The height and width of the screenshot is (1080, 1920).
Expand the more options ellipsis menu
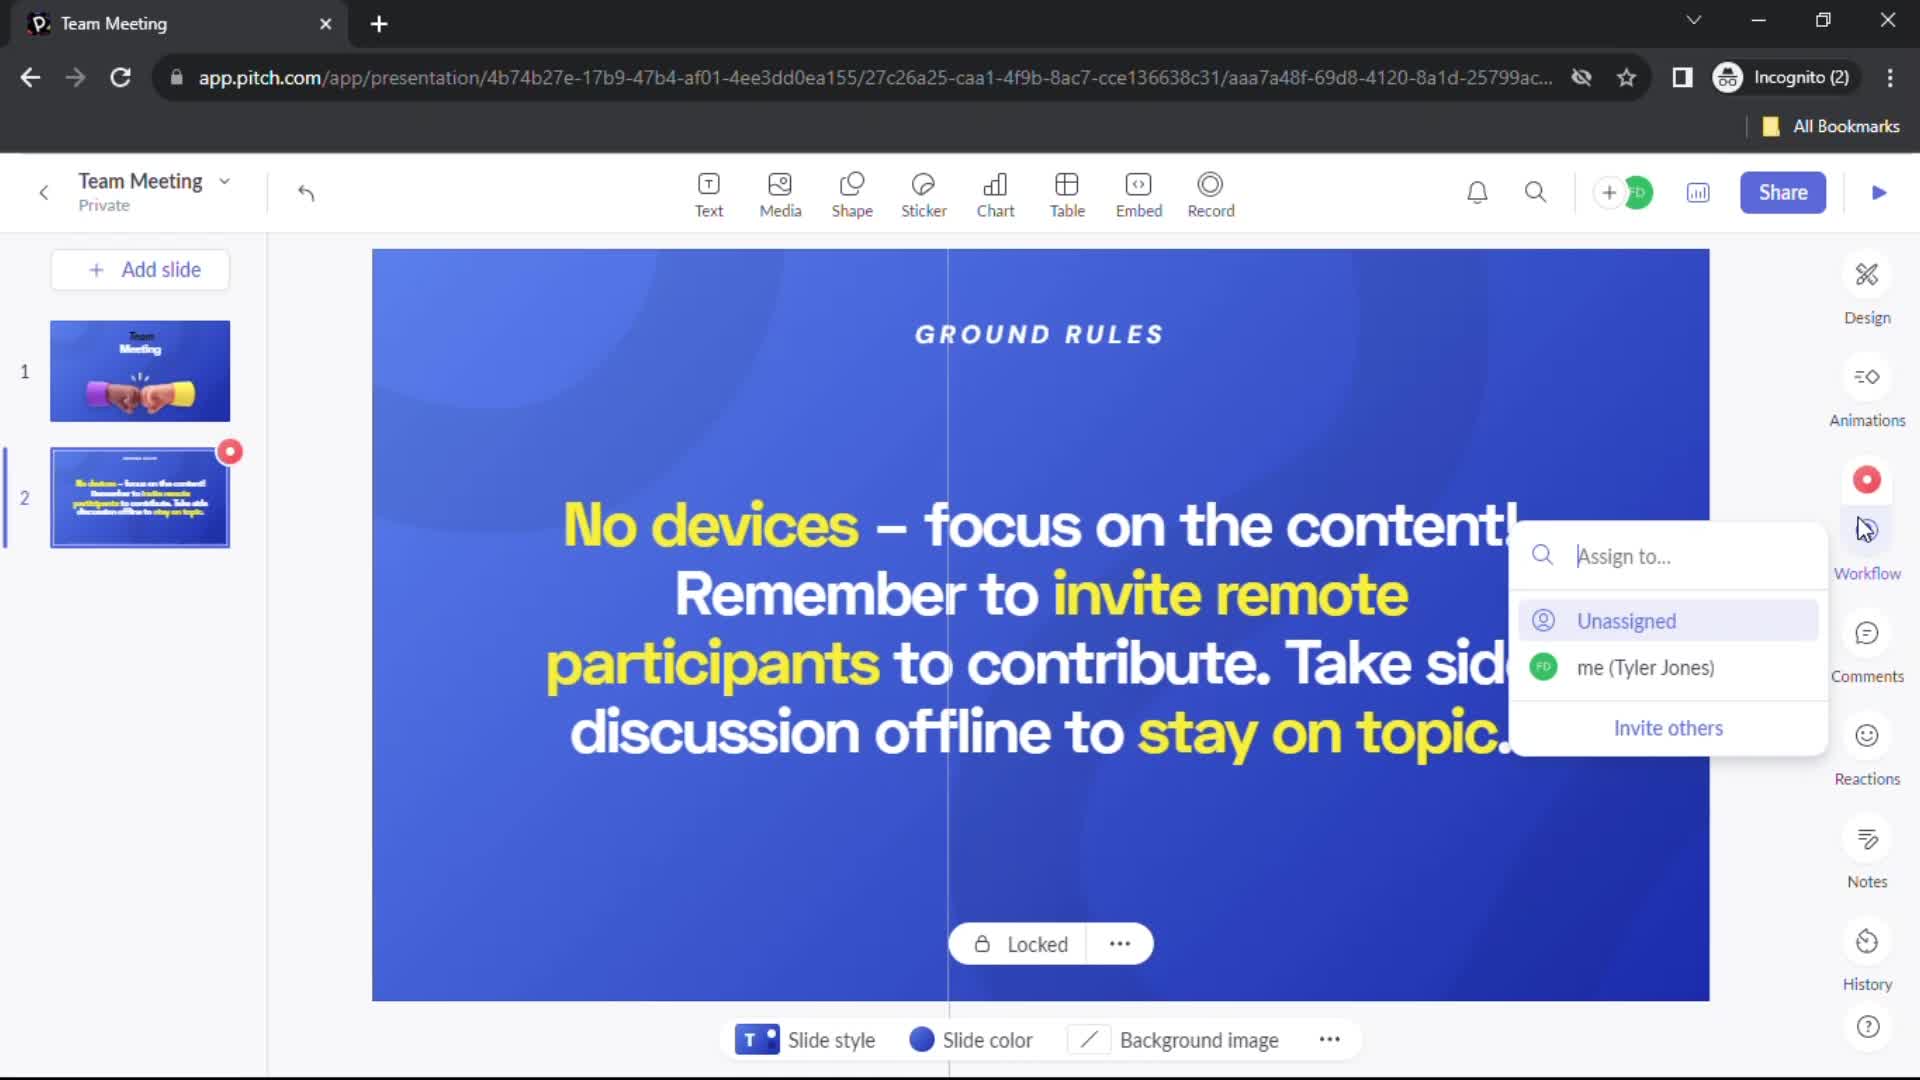tap(1120, 944)
